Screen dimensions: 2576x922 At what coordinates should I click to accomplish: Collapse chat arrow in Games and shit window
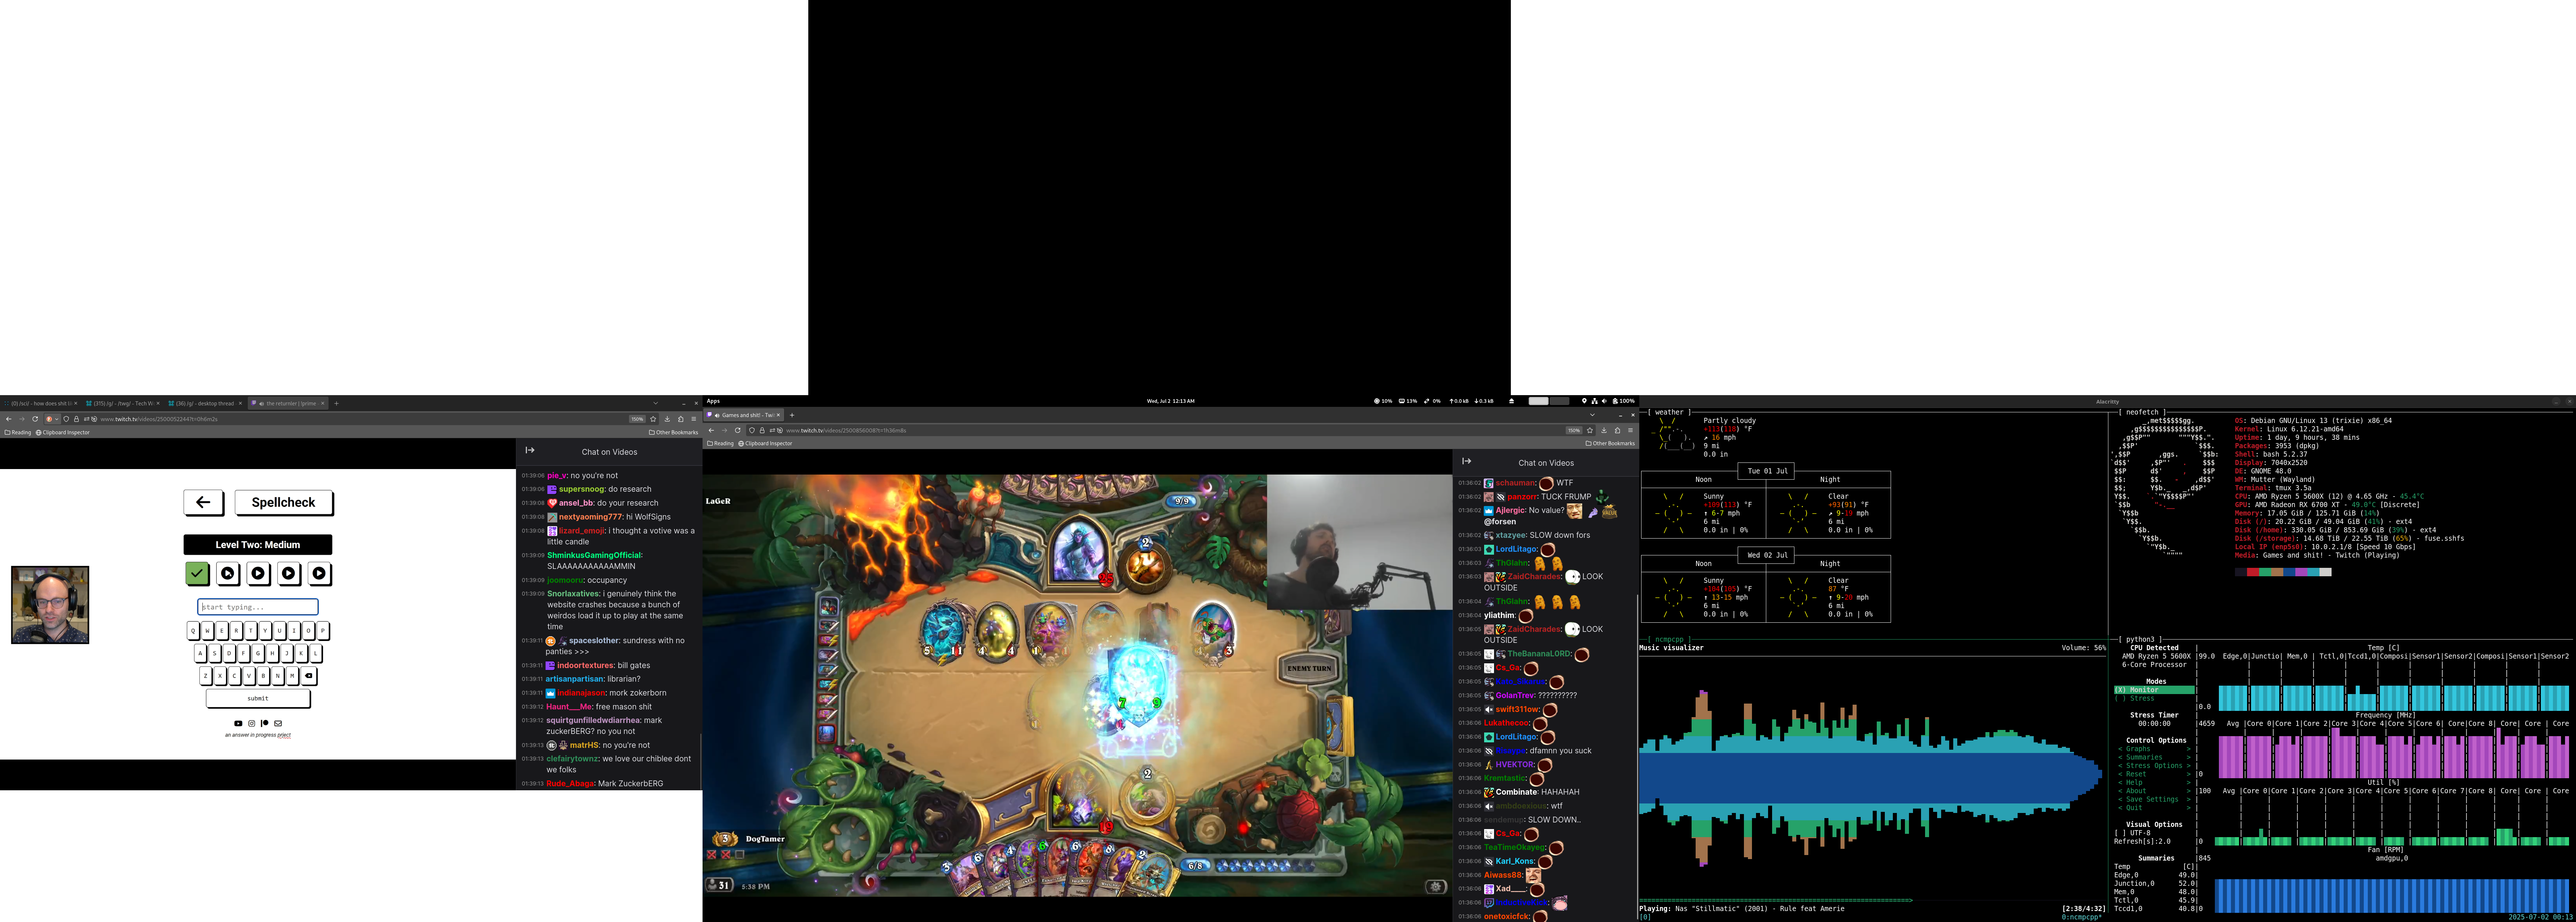click(1467, 461)
